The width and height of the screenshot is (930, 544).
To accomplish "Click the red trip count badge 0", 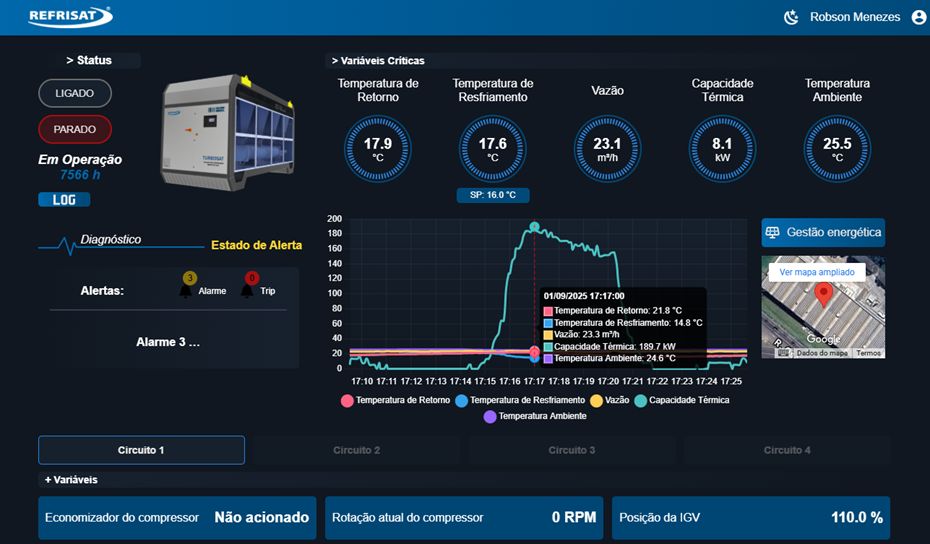I will coord(251,278).
